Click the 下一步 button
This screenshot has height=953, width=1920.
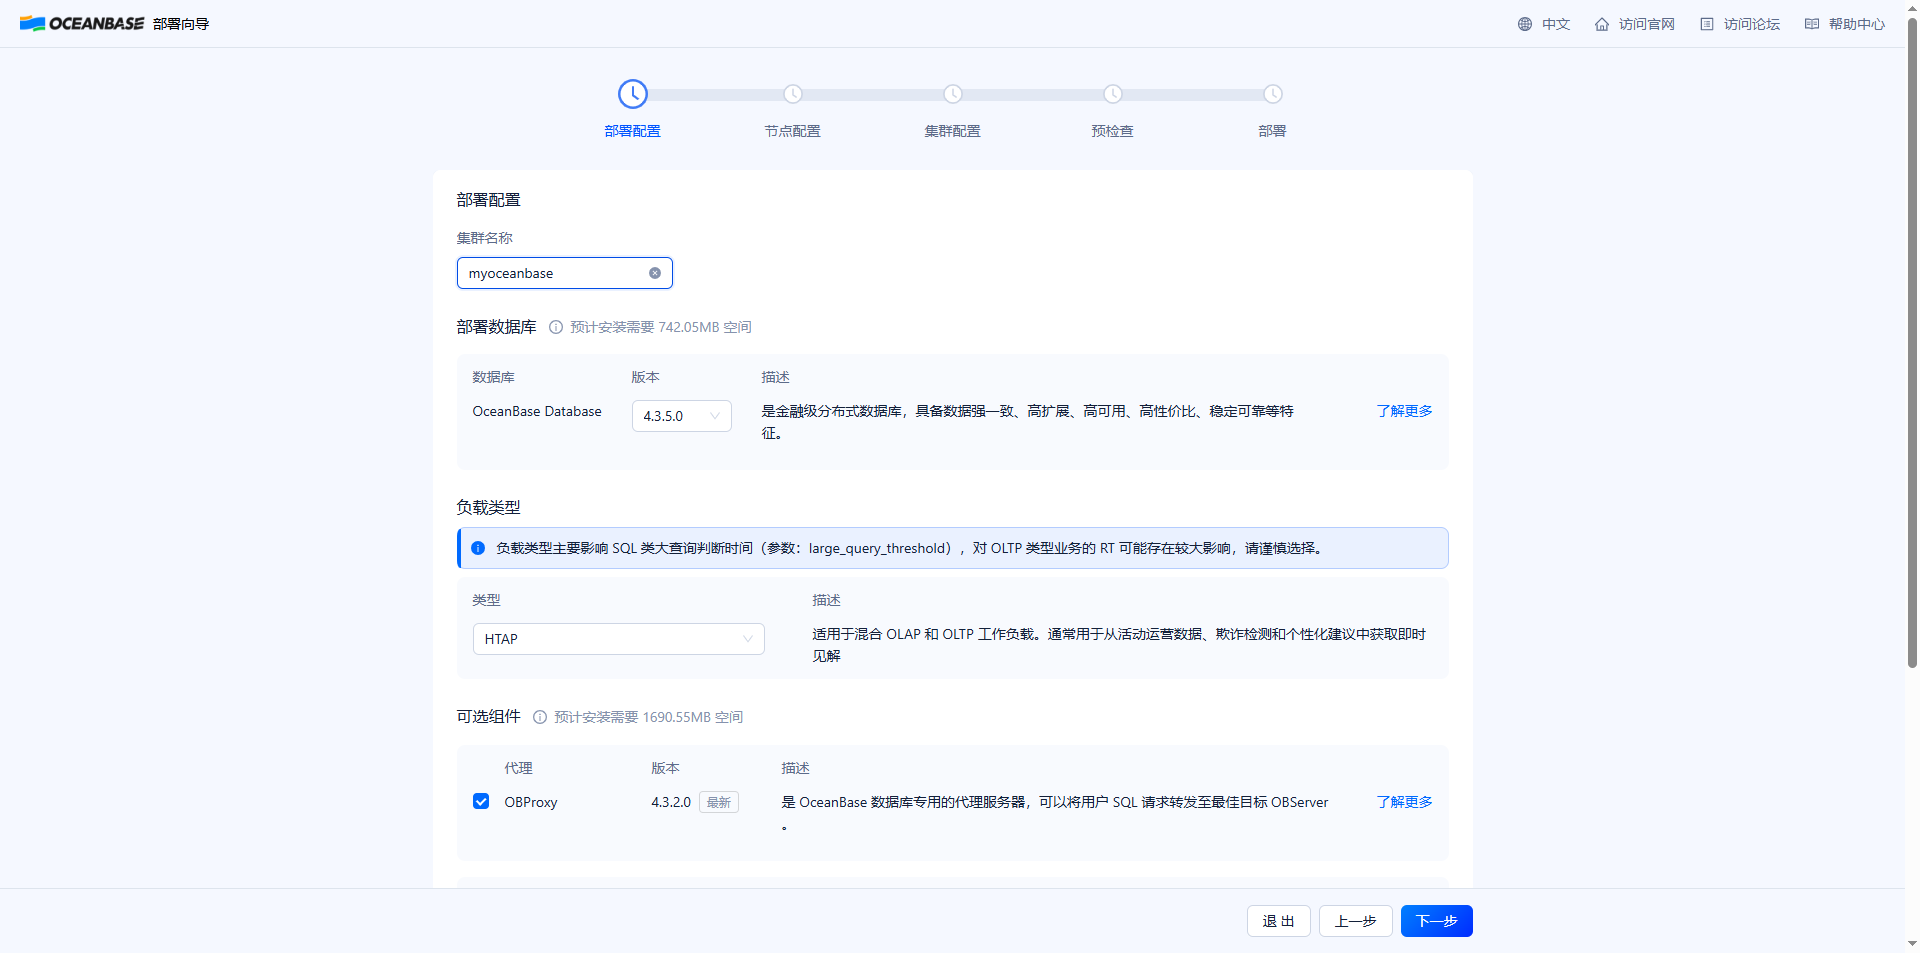click(x=1437, y=921)
